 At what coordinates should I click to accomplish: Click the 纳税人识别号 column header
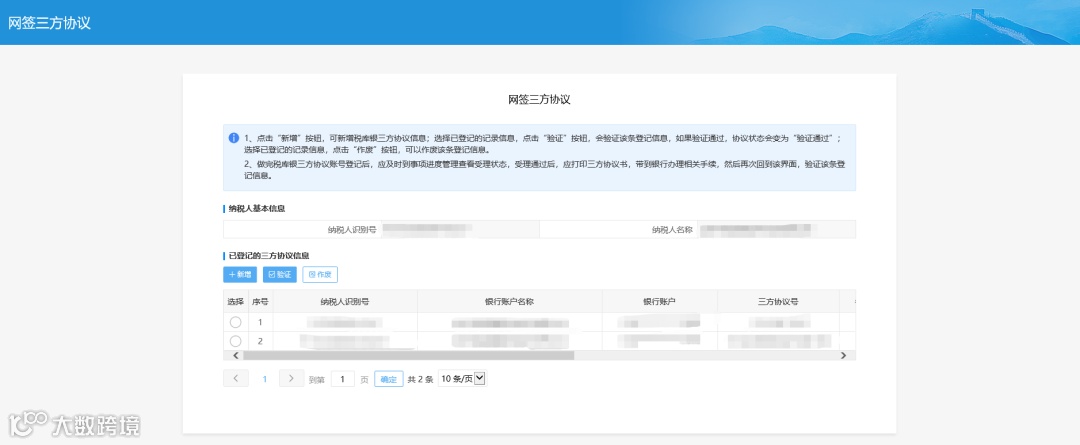345,302
